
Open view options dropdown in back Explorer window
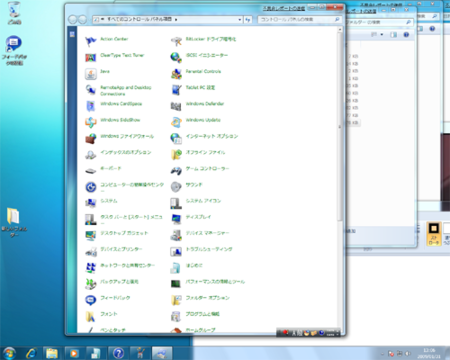coord(382,34)
